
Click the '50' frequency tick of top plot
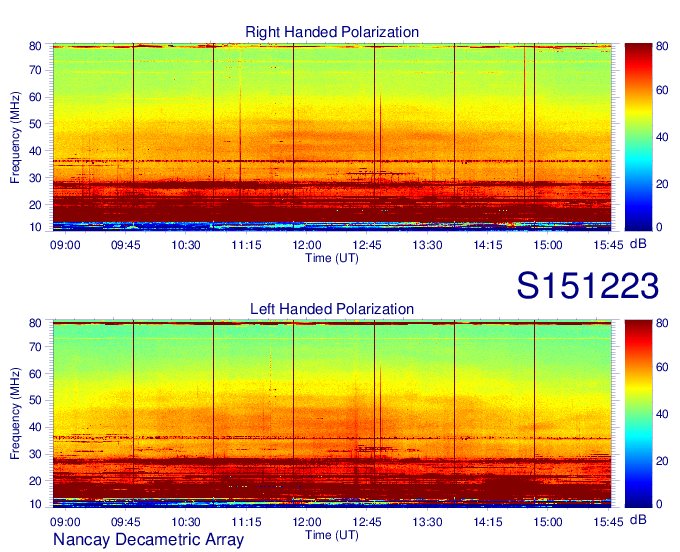tap(35, 124)
